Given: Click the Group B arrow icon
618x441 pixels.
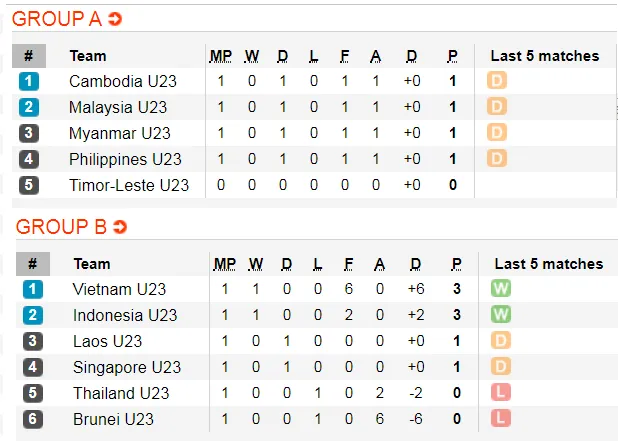Looking at the screenshot, I should click(119, 227).
